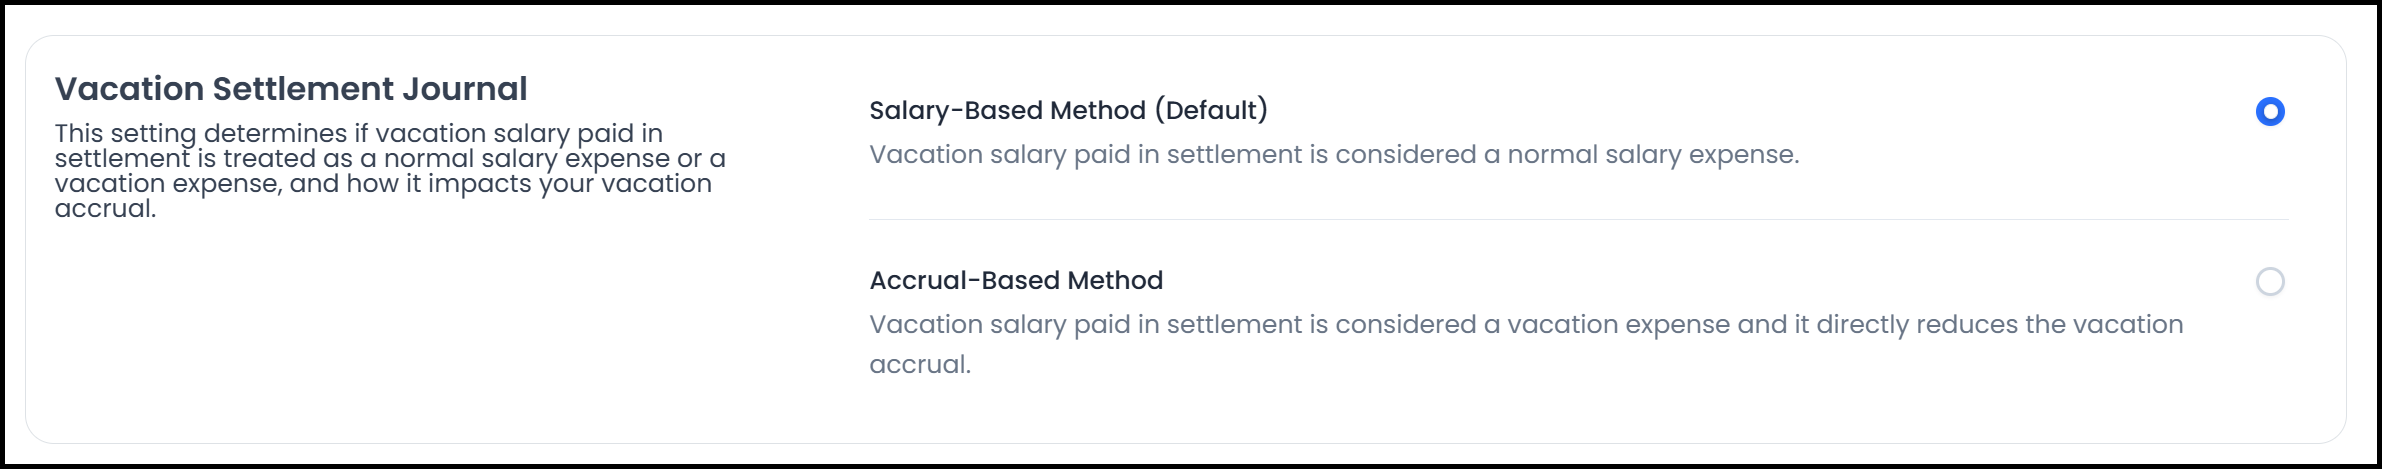Click the "Salary-Based Method (Default)" option label
Image resolution: width=2382 pixels, height=469 pixels.
pyautogui.click(x=1068, y=110)
